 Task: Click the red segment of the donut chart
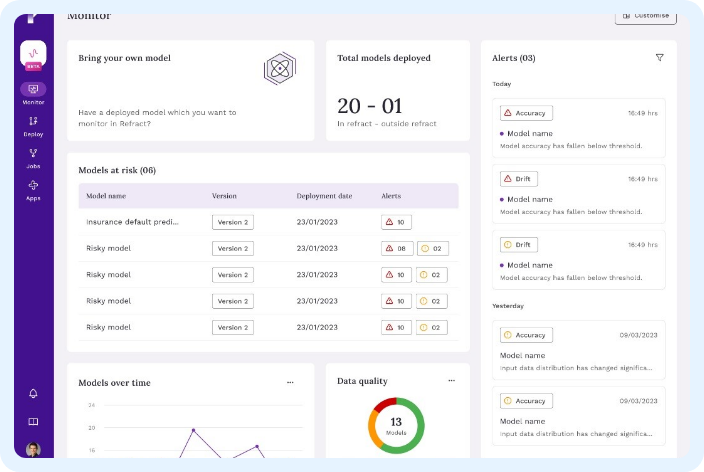coord(384,404)
